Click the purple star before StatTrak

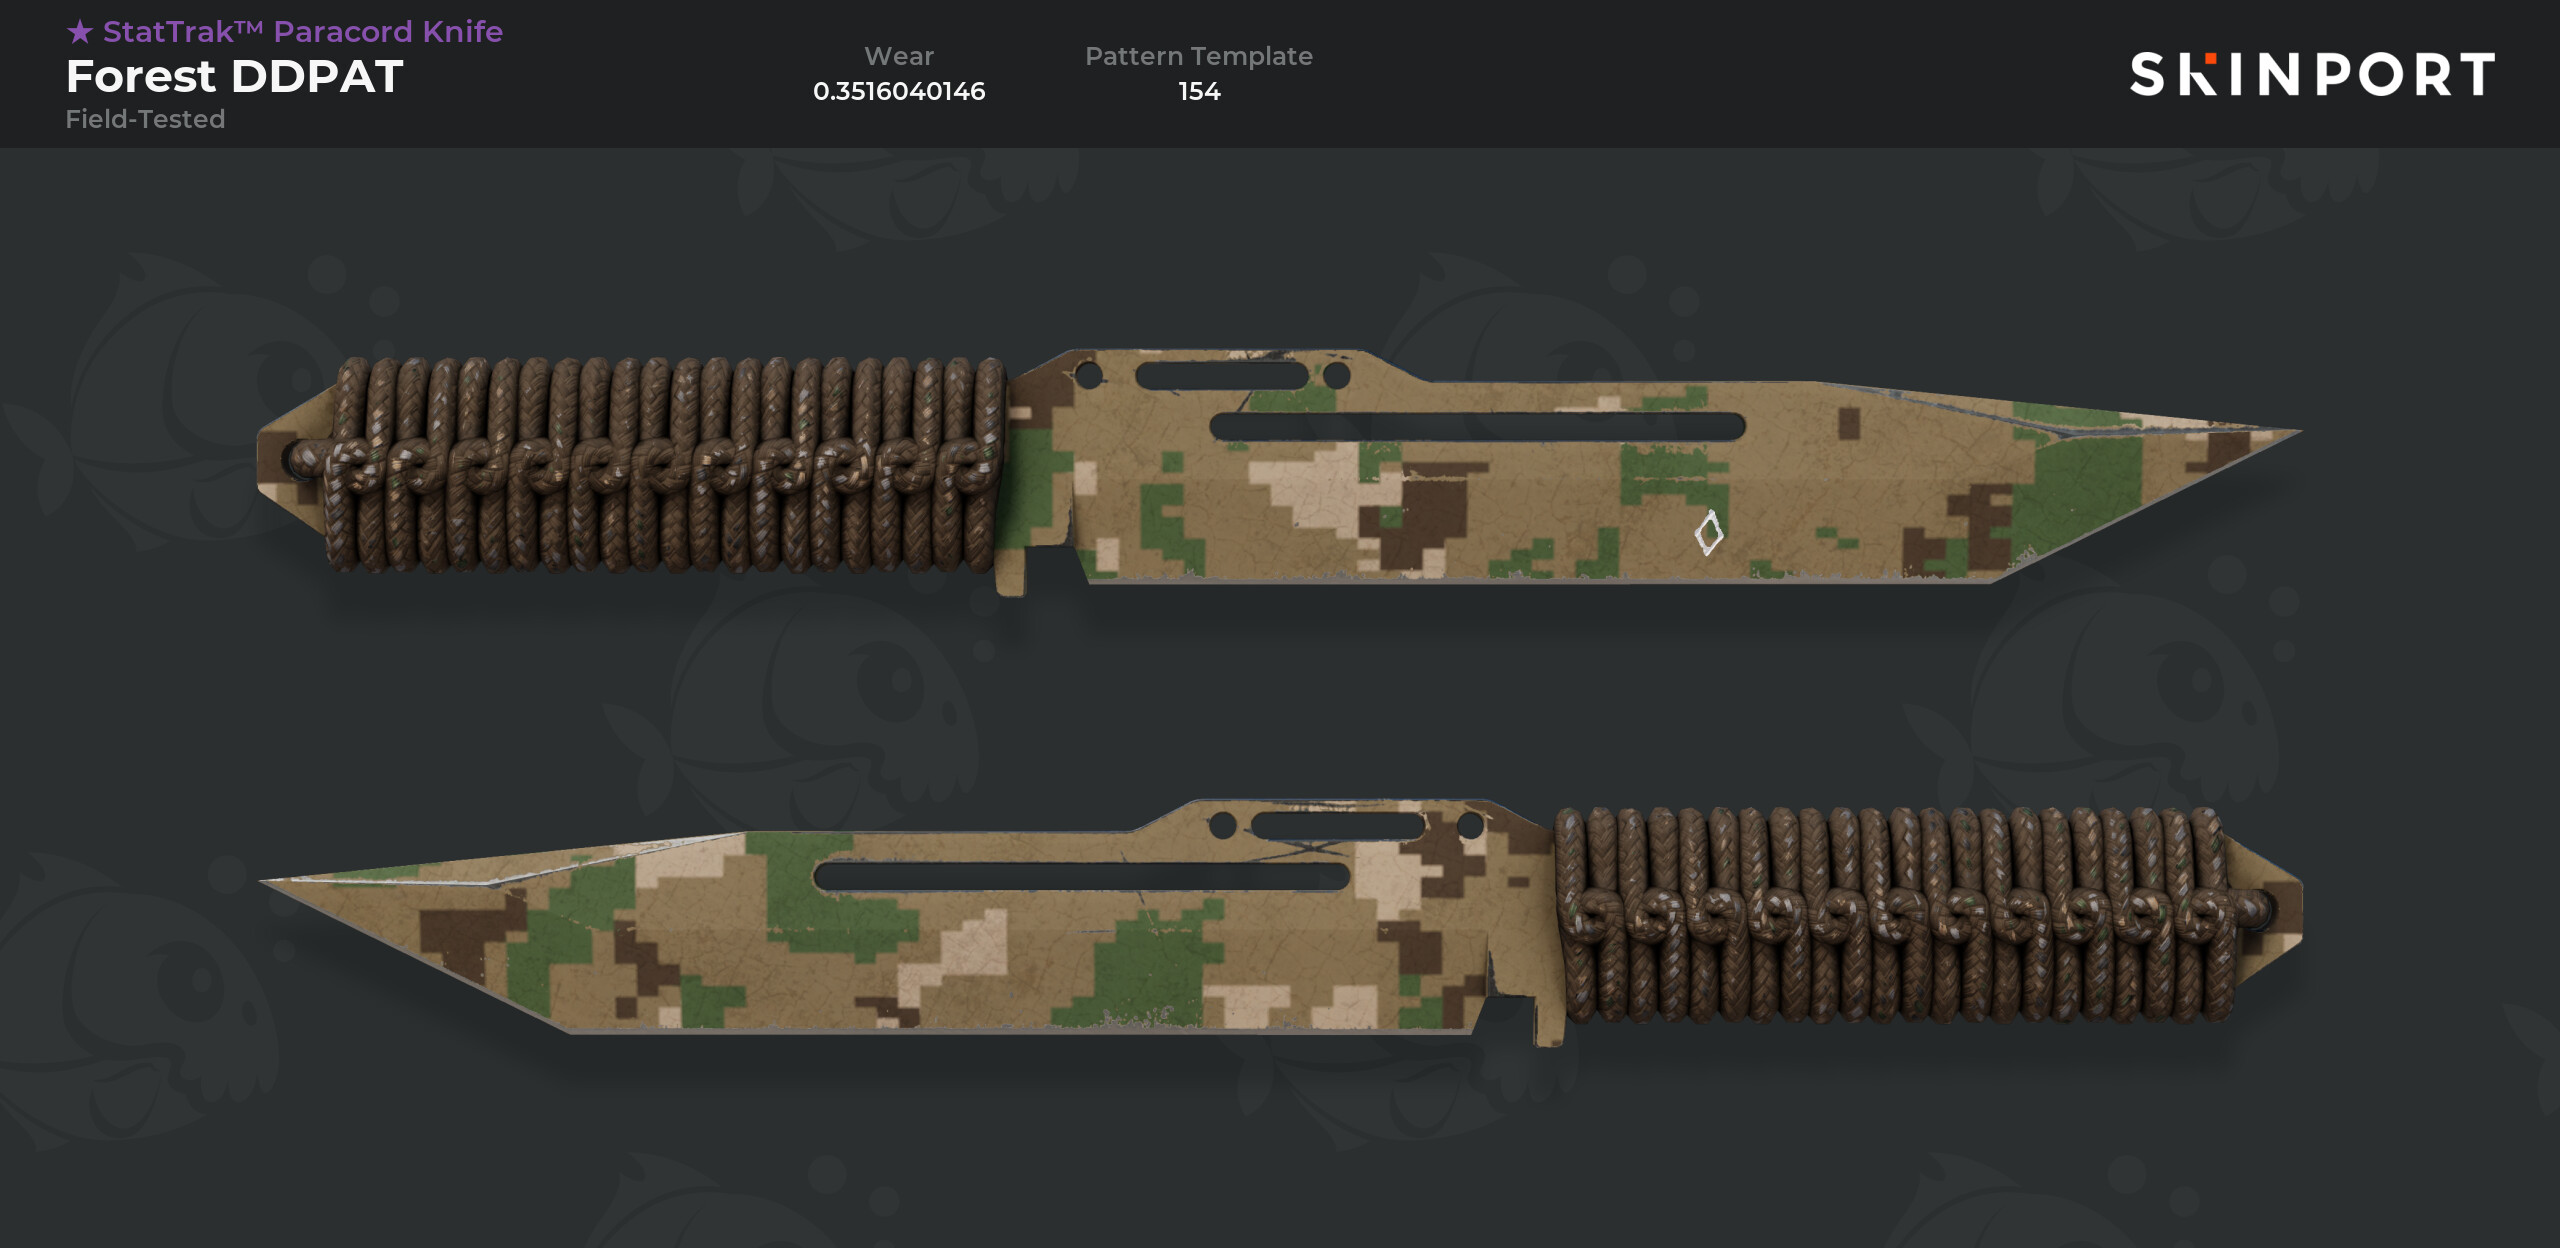pos(80,32)
